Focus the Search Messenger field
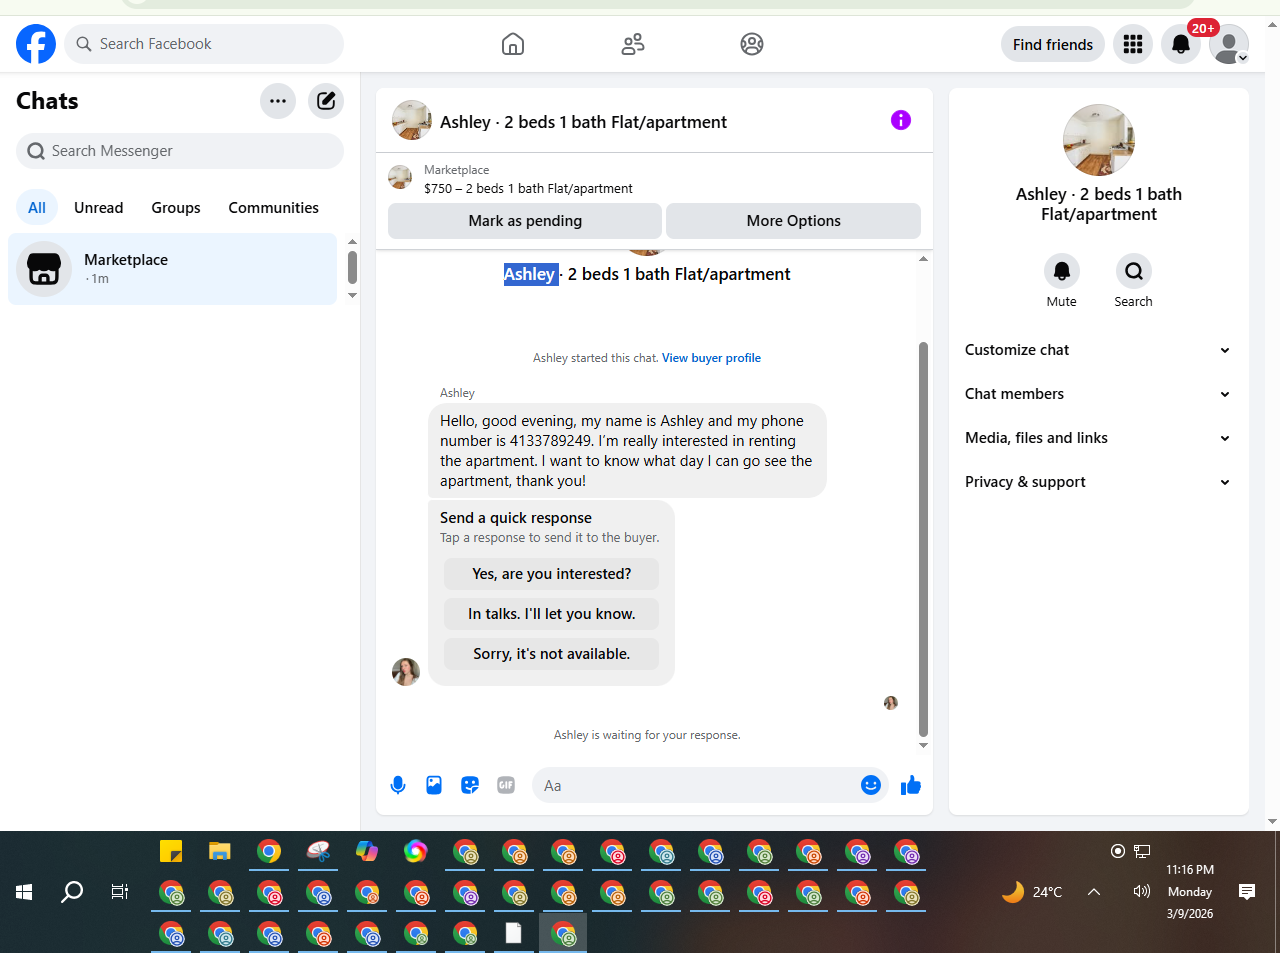Image resolution: width=1280 pixels, height=953 pixels. pyautogui.click(x=180, y=151)
